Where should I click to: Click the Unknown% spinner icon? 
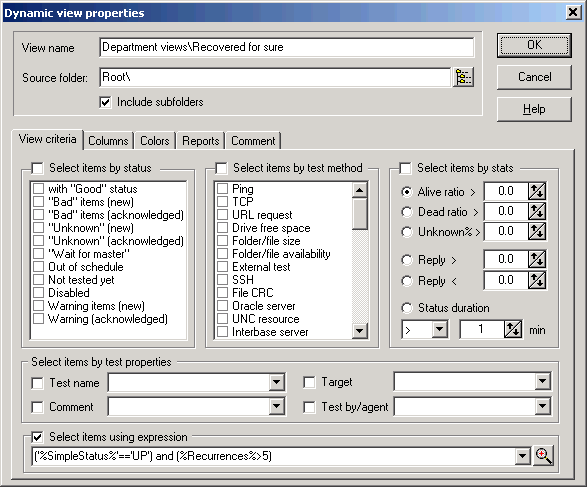pos(537,231)
